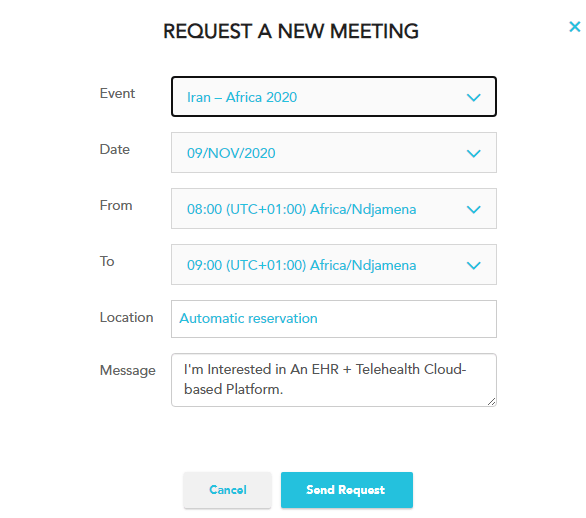Select the Iran – Africa 2020 event text

click(242, 97)
